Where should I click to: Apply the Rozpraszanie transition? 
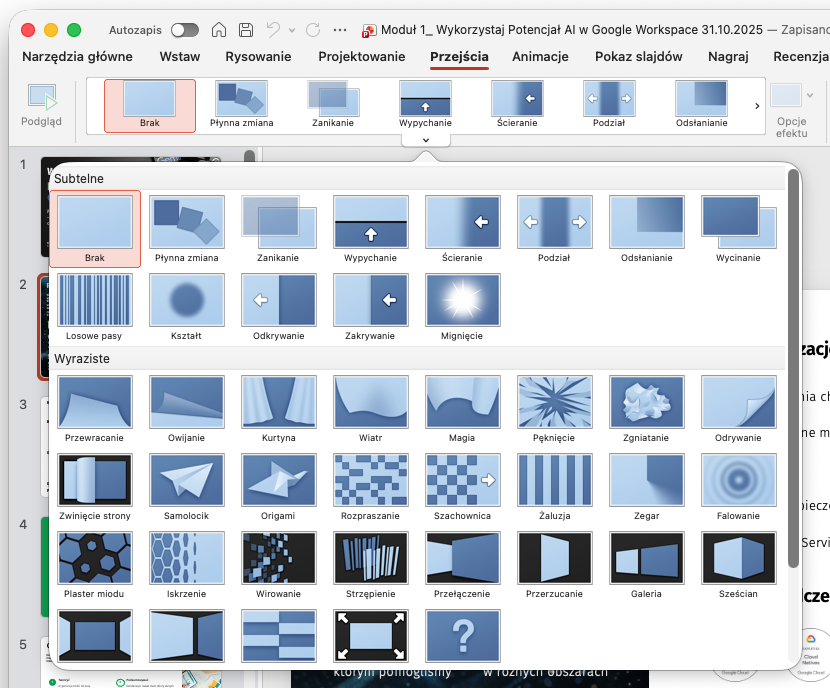click(371, 487)
